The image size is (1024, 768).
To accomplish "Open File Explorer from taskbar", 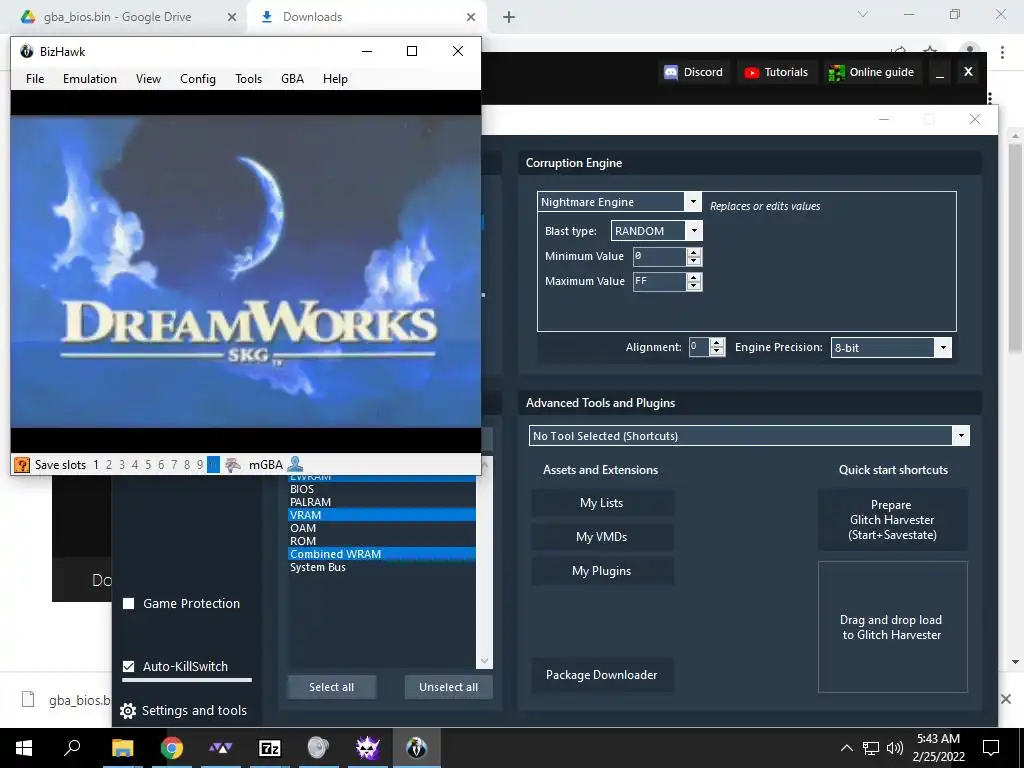I will (x=122, y=748).
